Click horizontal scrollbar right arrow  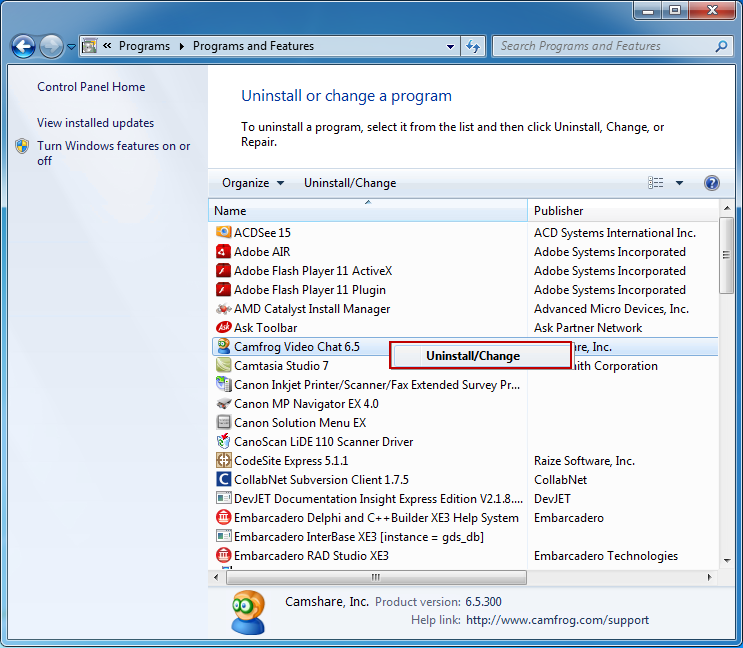(x=709, y=577)
